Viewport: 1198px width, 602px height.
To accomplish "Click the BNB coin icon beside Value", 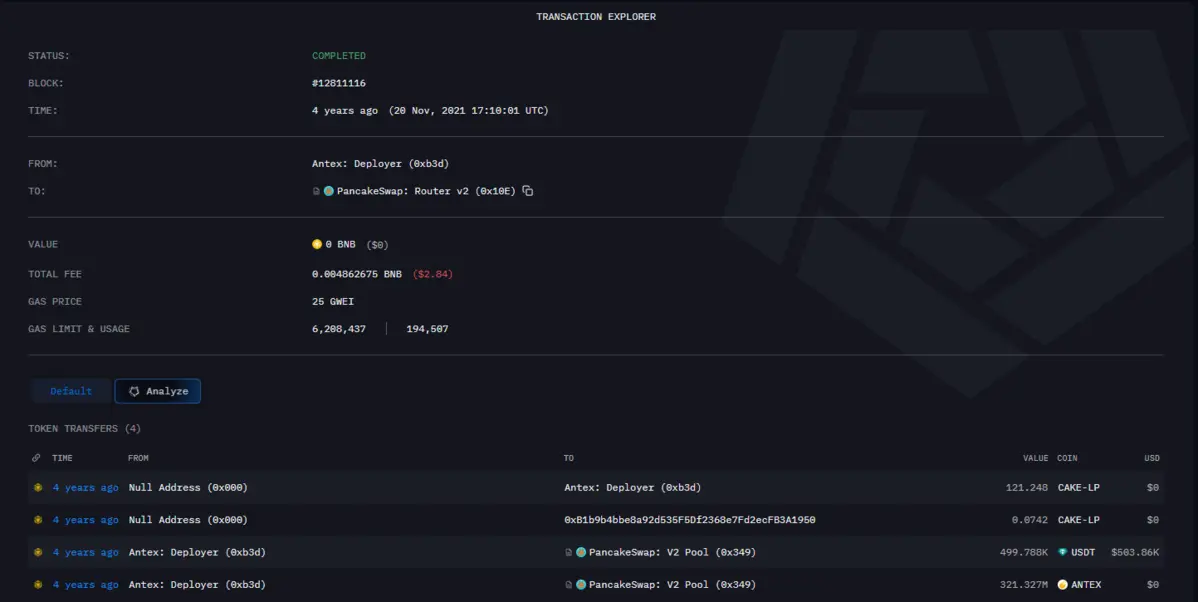I will tap(317, 244).
